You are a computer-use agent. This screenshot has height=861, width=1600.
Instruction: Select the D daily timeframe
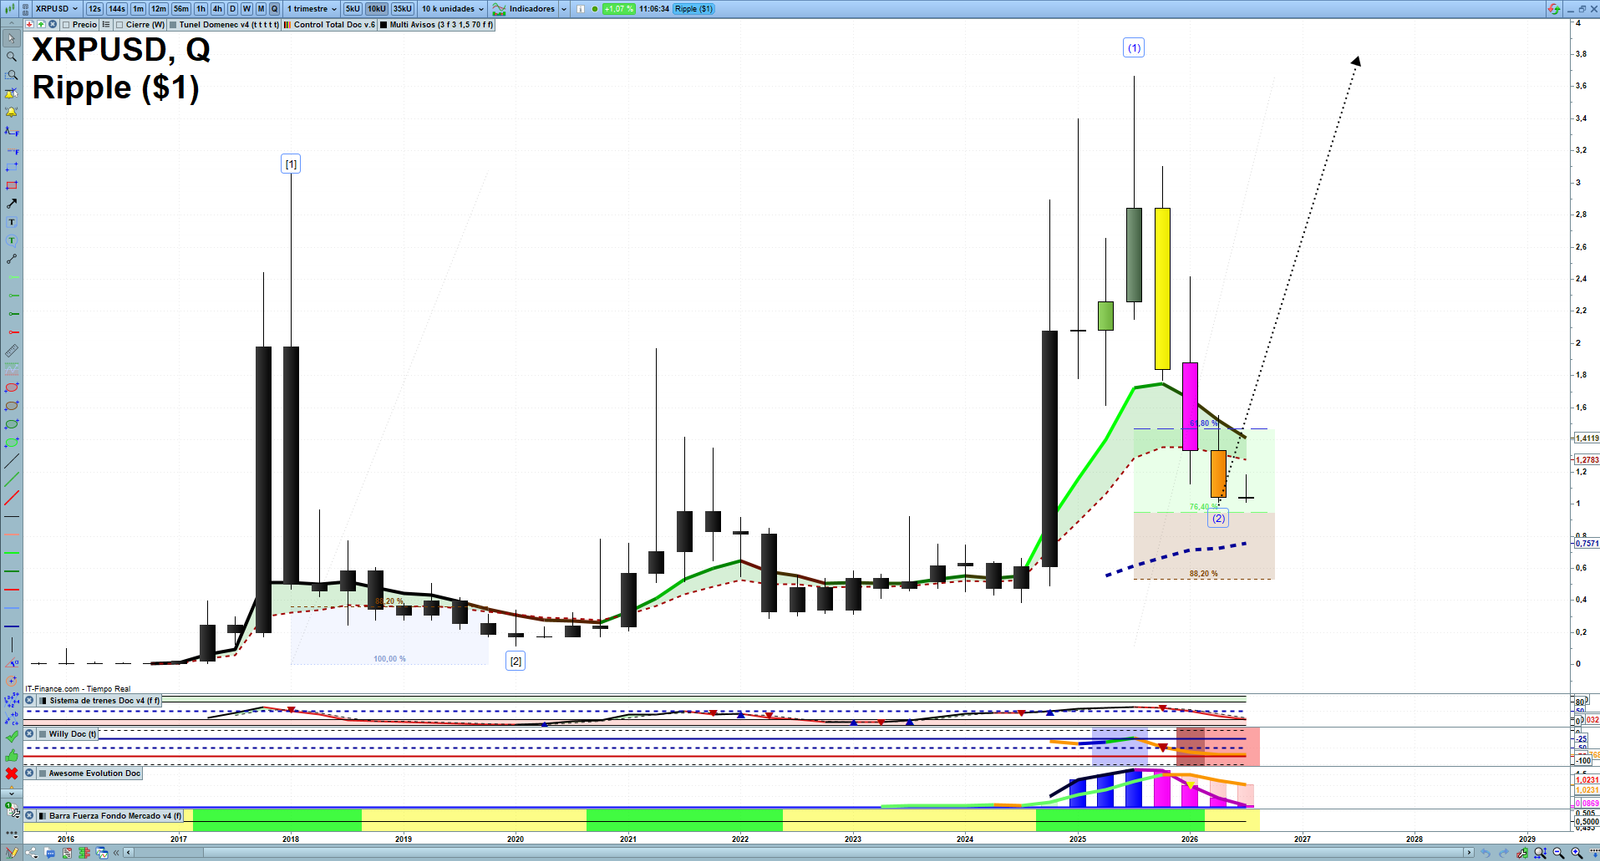coord(232,9)
